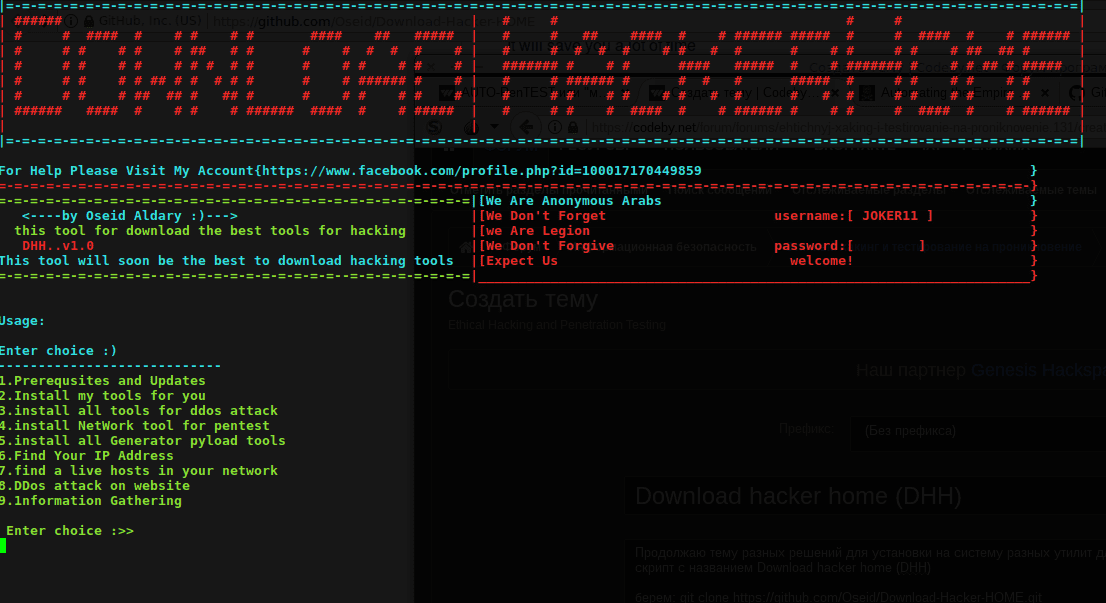Close the 'Automating the Empire' browser tab
Viewport: 1106px width, 603px height.
click(1045, 92)
